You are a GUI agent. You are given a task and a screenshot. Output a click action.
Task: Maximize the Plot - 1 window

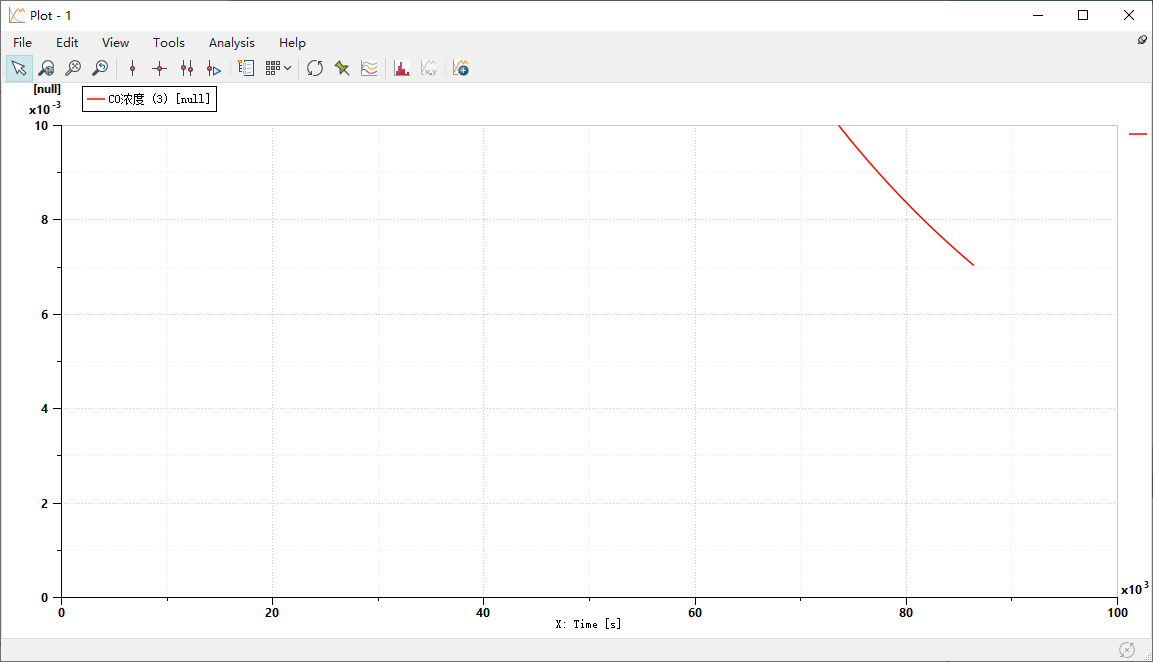tap(1083, 15)
